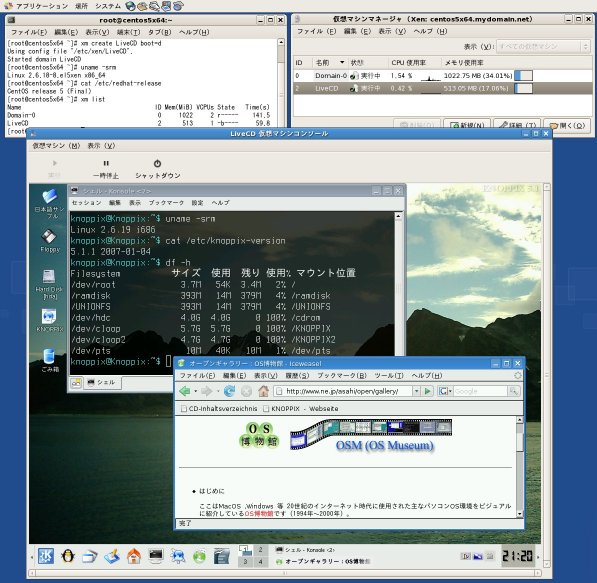Open the ごみ箱 trash desktop icon
Viewport: 597px width, 583px height.
point(49,360)
